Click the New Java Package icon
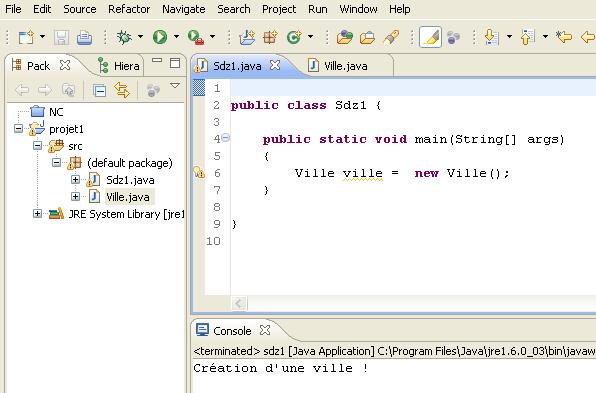Viewport: 596px width, 393px height. (x=270, y=37)
